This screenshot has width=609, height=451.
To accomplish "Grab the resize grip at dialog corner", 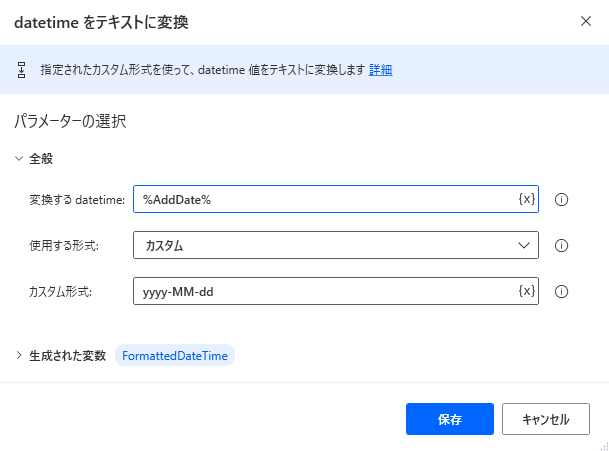I will coord(602,444).
